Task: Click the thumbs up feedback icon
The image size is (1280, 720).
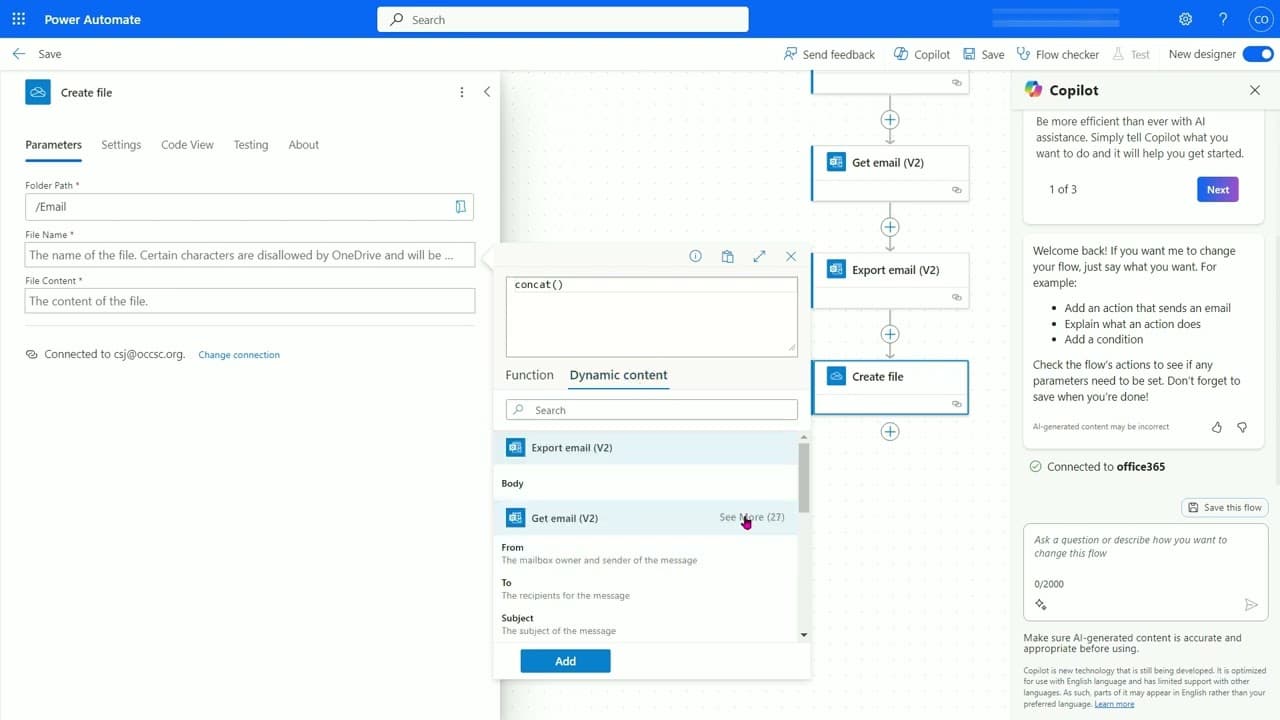Action: click(1217, 427)
